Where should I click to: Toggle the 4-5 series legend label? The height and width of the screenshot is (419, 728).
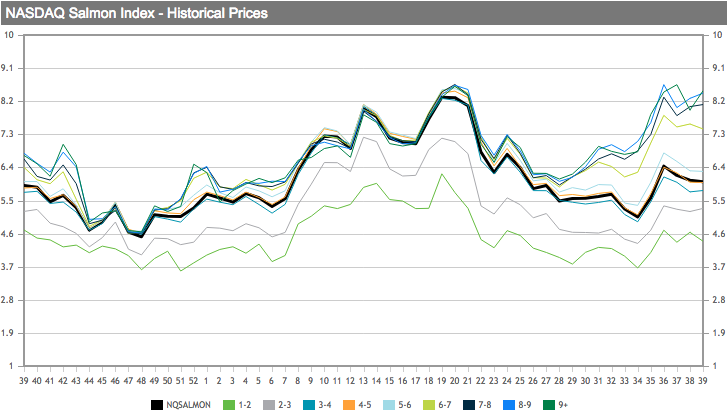pos(364,405)
